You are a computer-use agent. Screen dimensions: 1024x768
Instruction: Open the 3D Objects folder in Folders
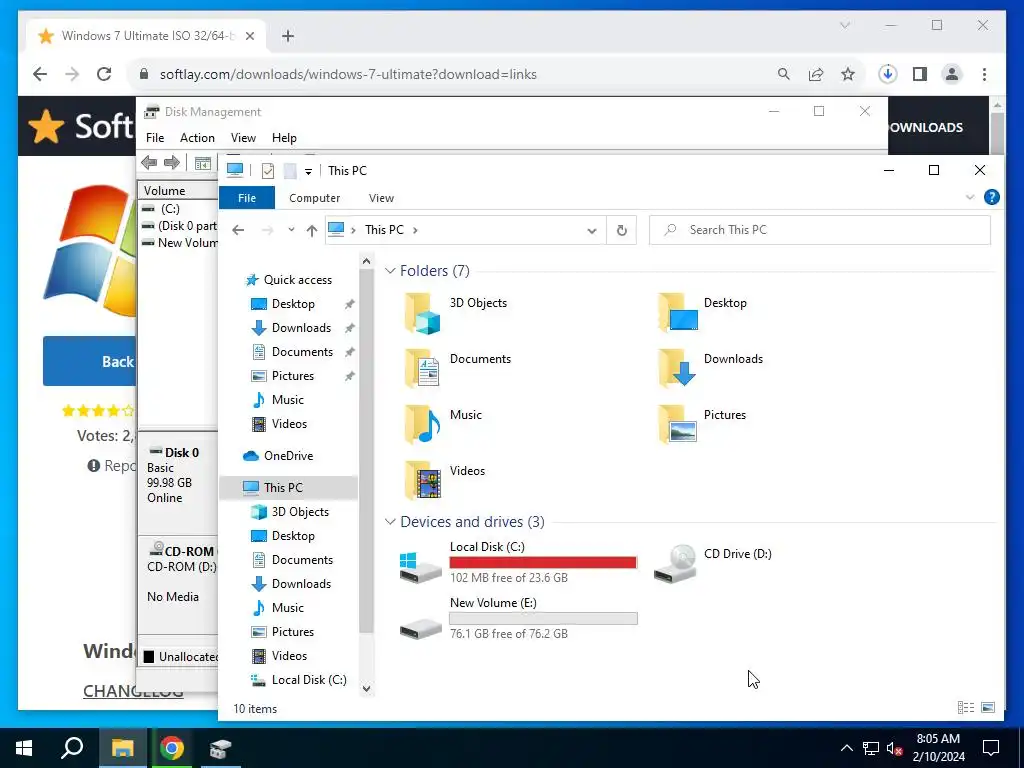456,313
